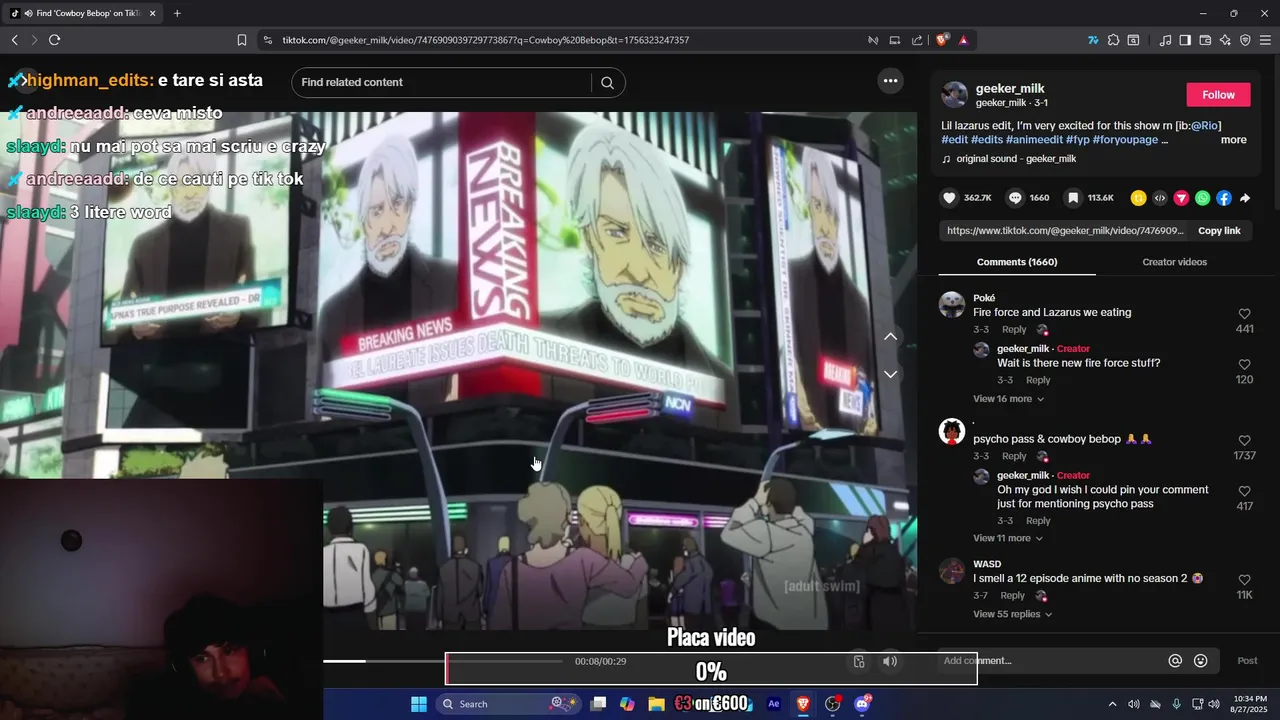The image size is (1280, 720).
Task: Save the video with the bookmark icon
Action: (1073, 198)
